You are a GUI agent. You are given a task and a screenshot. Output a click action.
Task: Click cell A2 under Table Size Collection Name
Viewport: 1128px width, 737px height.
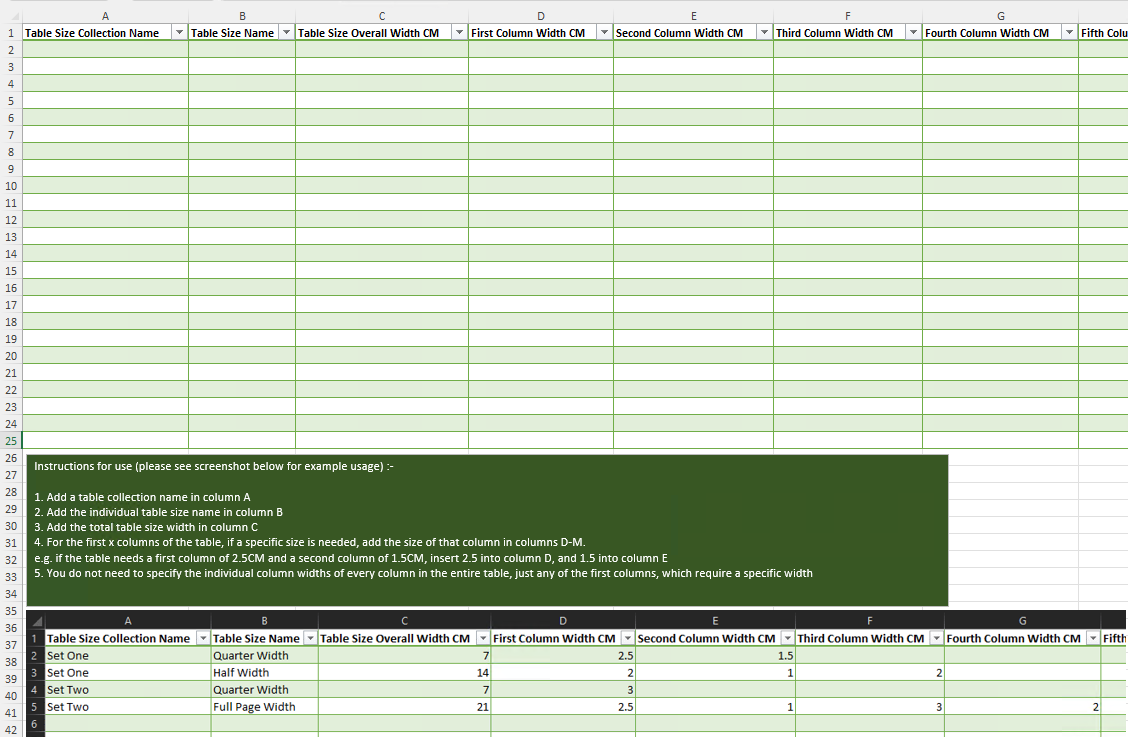105,50
